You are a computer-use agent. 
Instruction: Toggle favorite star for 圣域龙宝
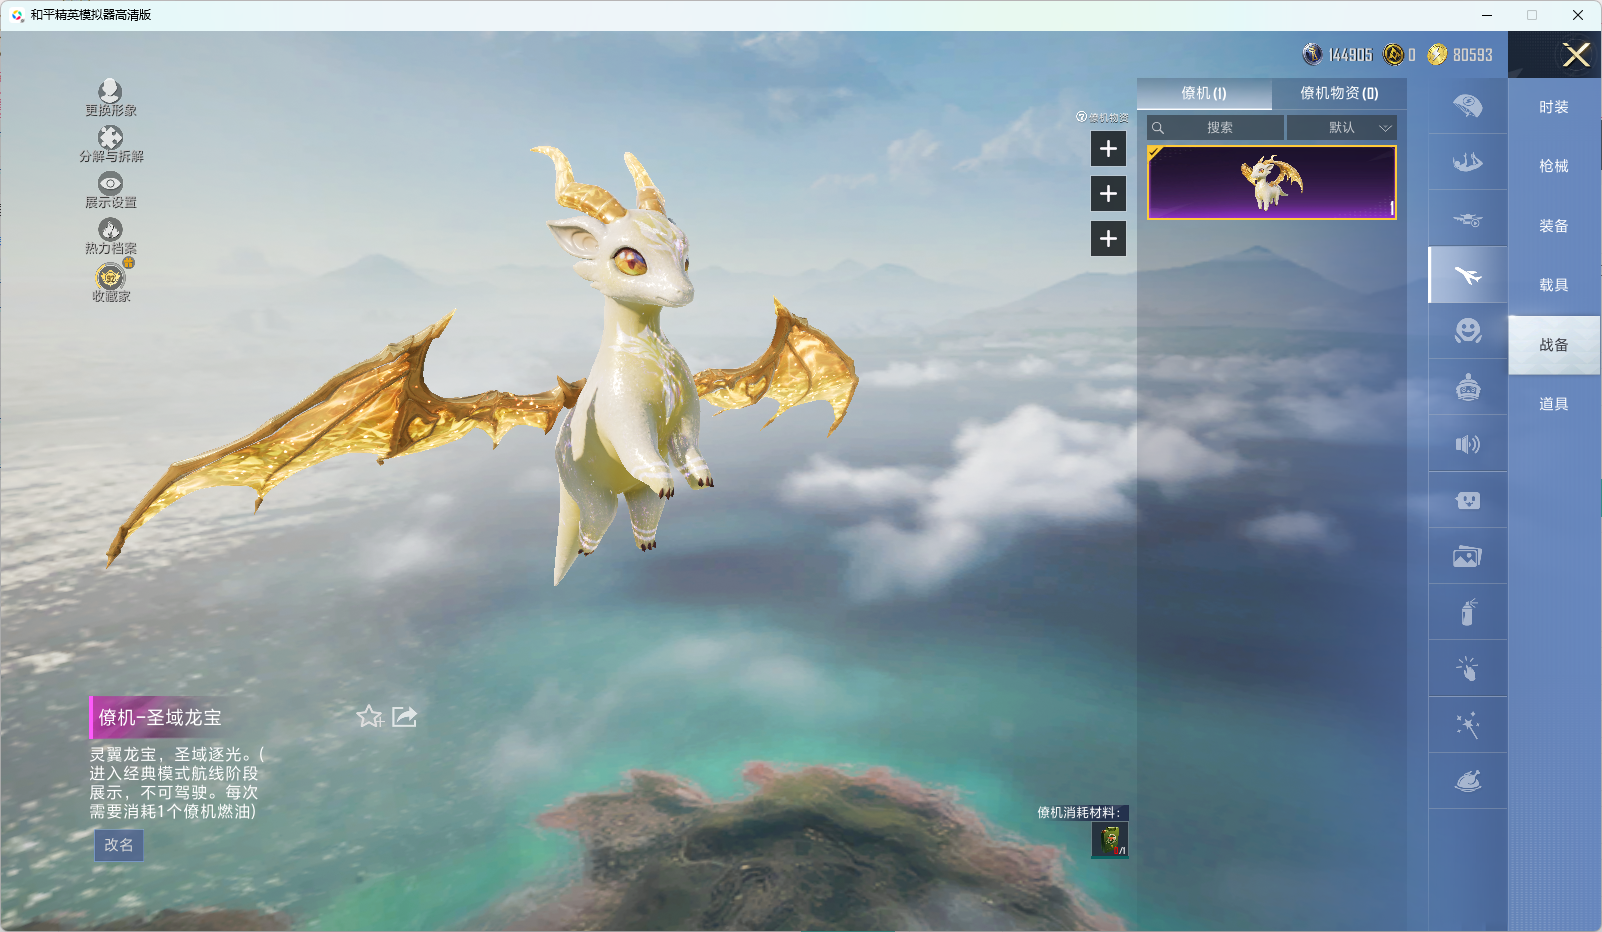[370, 717]
